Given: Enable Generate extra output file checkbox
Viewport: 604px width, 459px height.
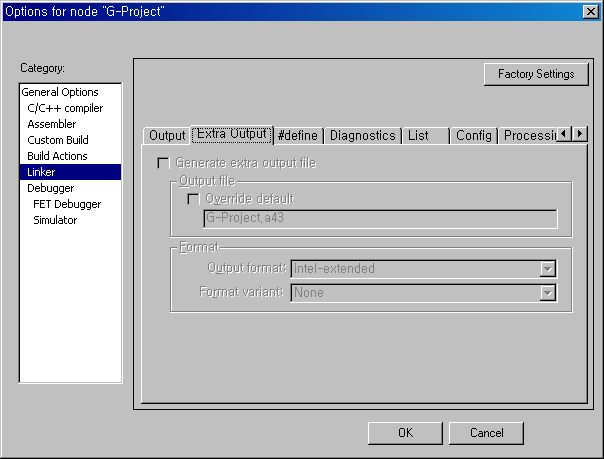Looking at the screenshot, I should click(163, 163).
